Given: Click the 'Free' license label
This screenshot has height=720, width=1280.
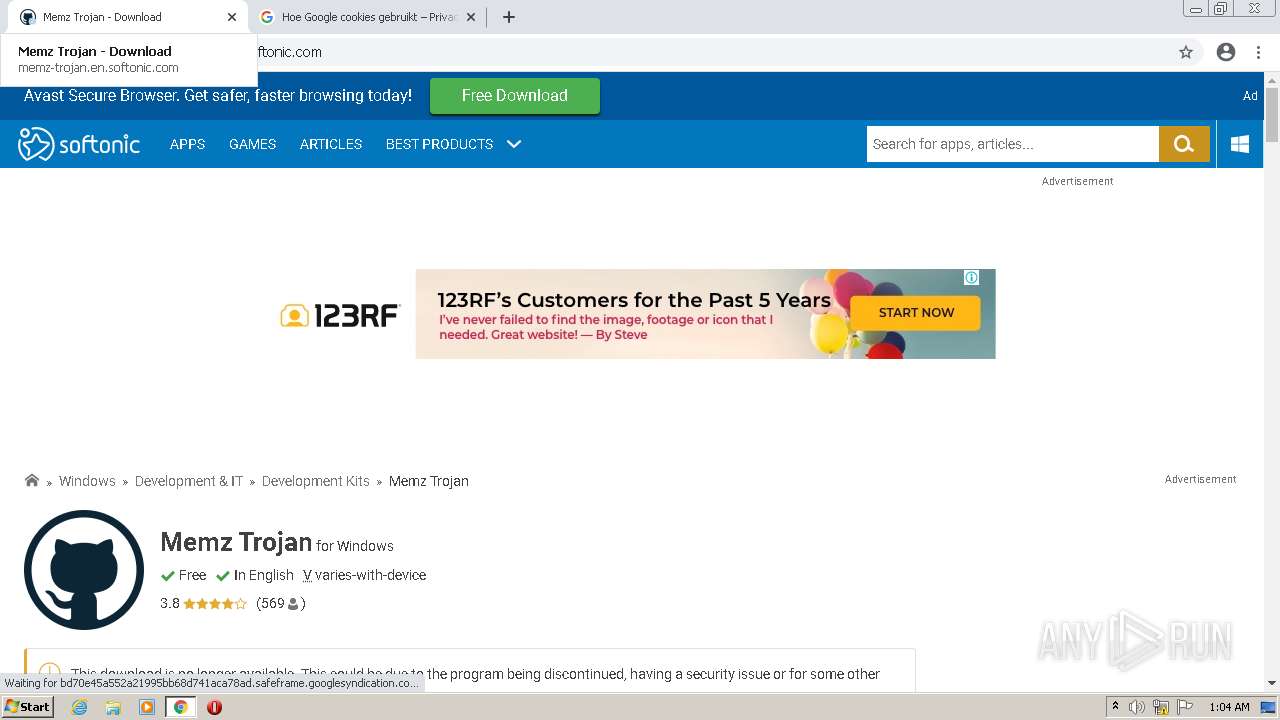Looking at the screenshot, I should click(192, 575).
